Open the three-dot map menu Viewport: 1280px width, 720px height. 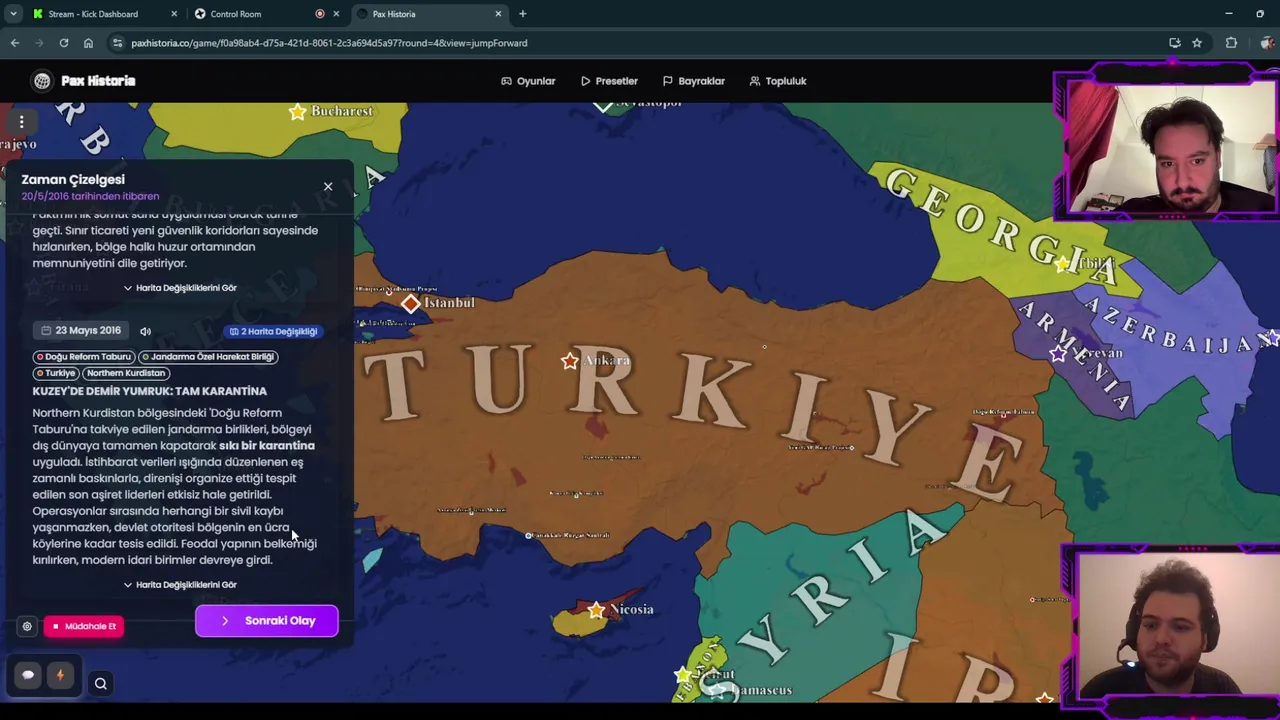coord(21,122)
